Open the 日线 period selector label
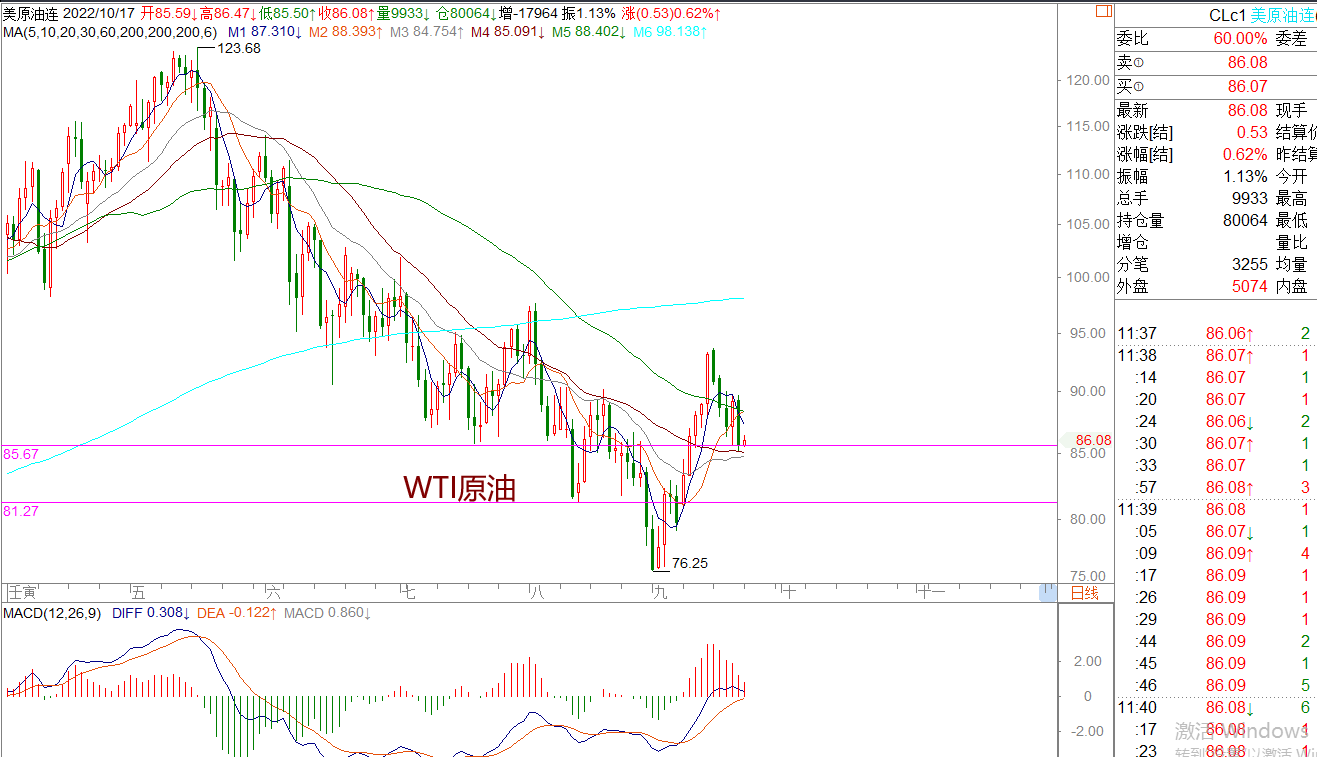 pos(1084,594)
